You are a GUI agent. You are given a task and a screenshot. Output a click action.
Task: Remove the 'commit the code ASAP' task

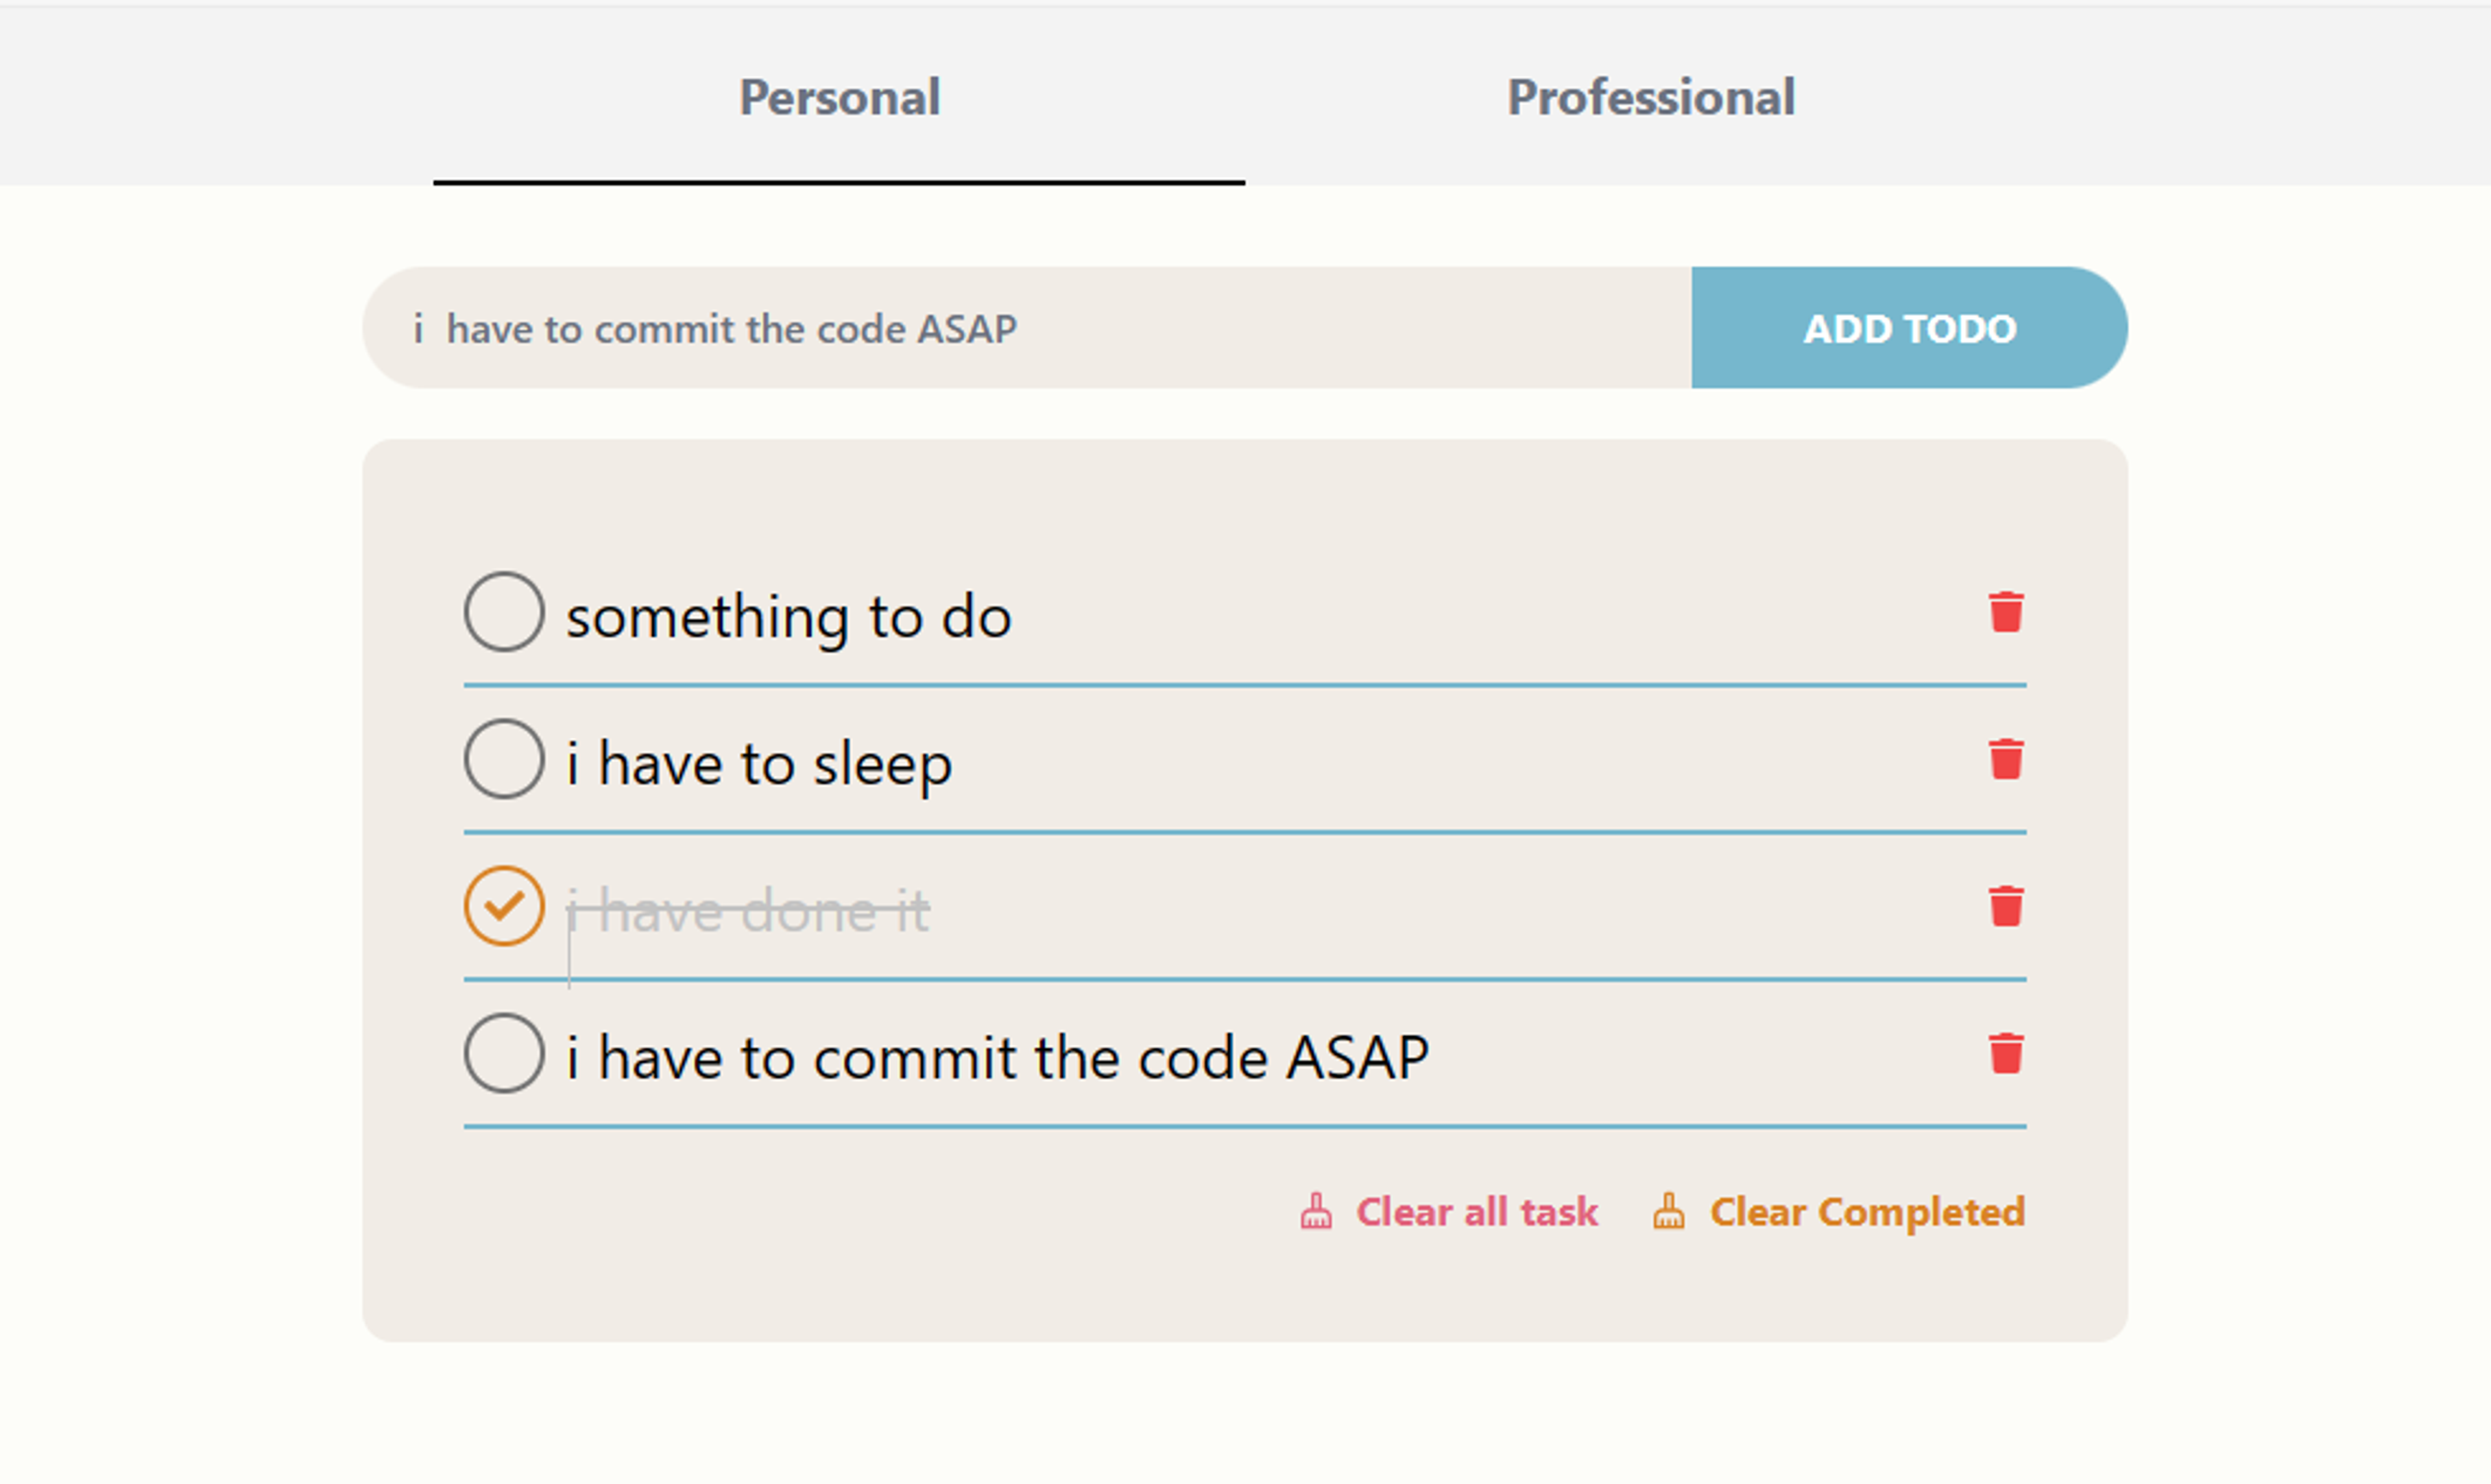pyautogui.click(x=2005, y=1053)
